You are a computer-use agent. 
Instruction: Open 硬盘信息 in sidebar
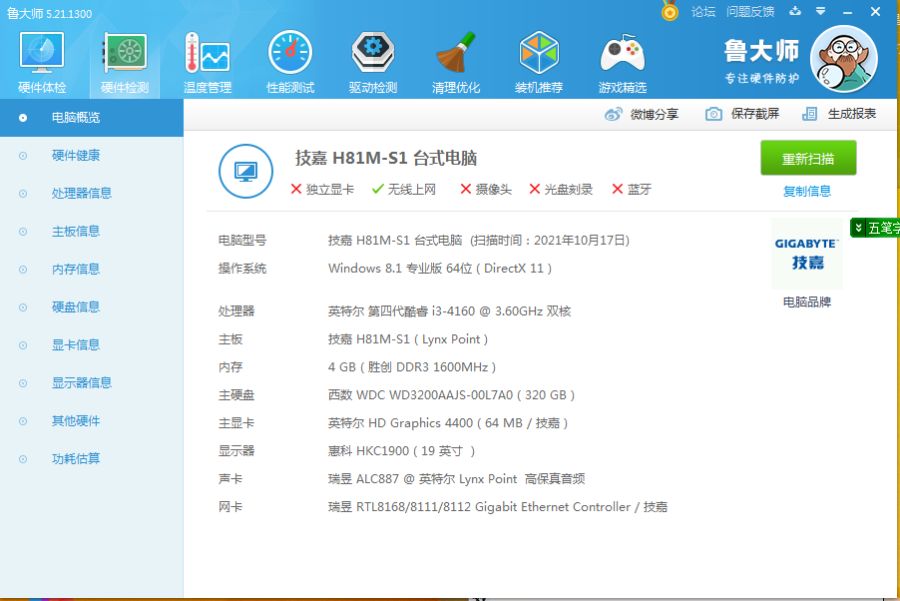[92, 307]
